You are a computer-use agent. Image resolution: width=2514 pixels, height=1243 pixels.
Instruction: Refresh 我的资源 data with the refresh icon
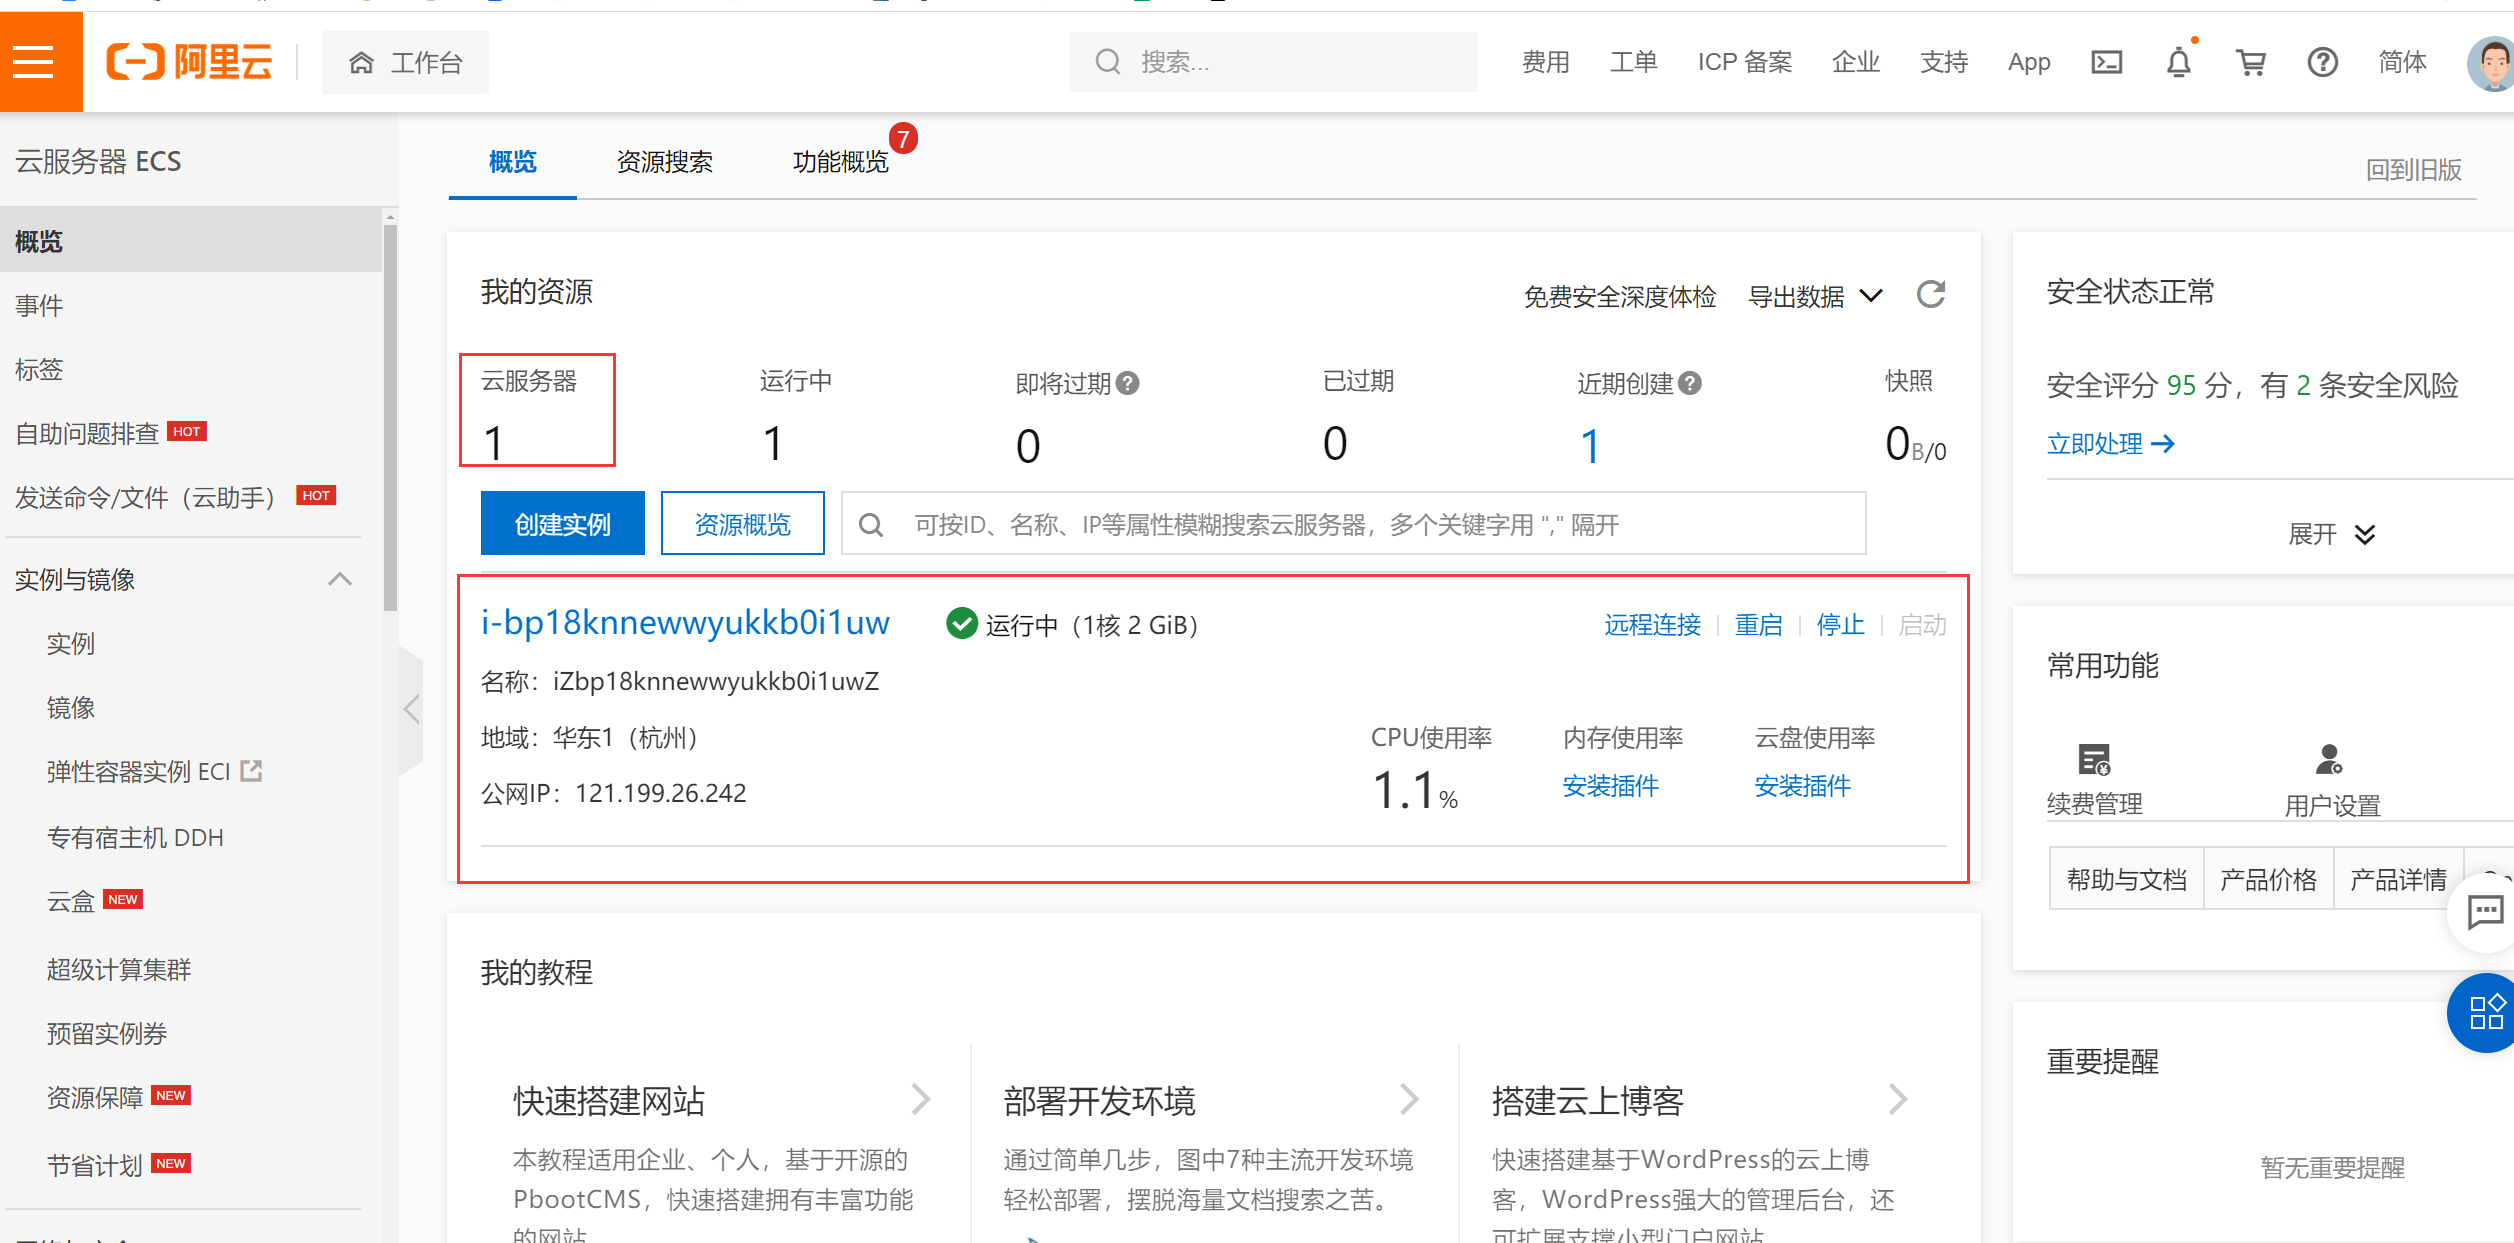point(1931,294)
